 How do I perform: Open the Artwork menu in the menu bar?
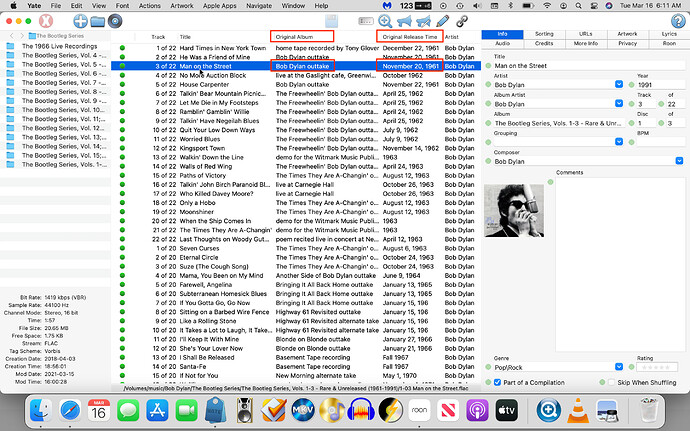(182, 6)
